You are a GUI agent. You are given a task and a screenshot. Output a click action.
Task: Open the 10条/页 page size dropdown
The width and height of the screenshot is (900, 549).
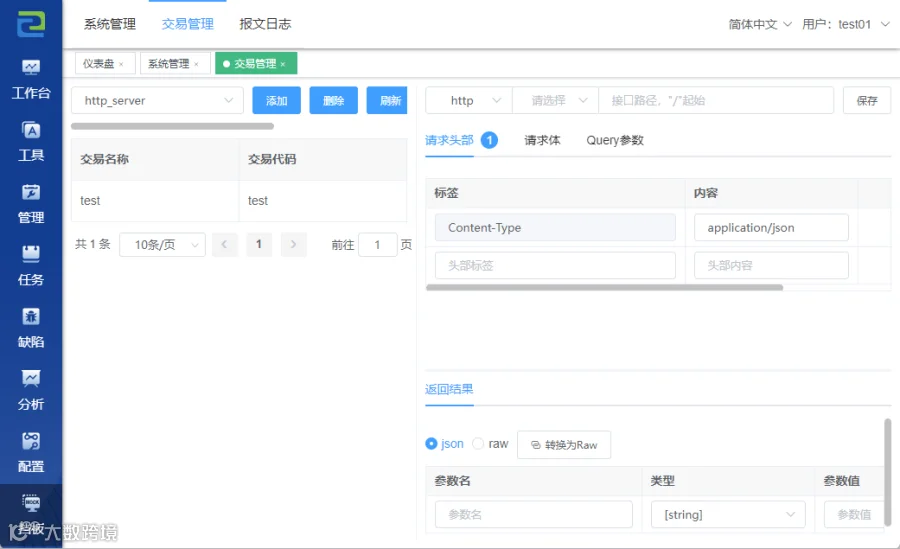162,245
